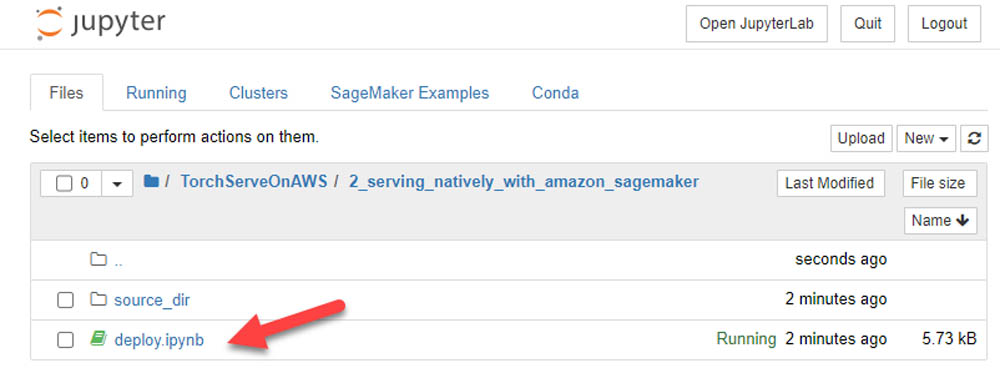Click the source_dir folder icon
This screenshot has height=368, width=1000.
(x=98, y=299)
